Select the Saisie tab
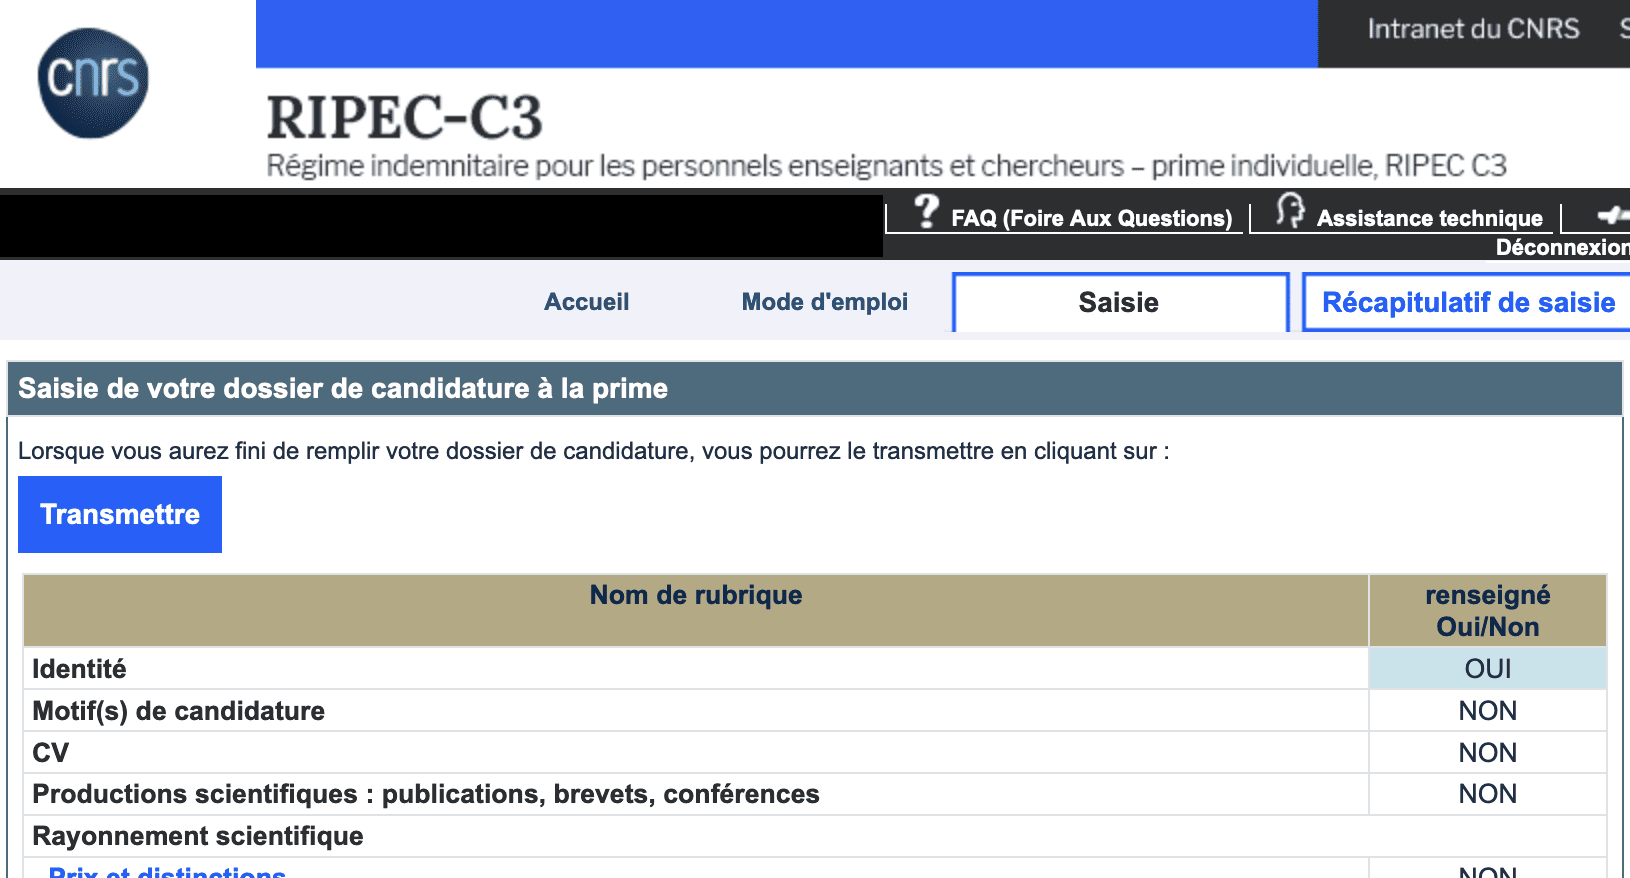Screen dimensions: 1630x878 click(x=1118, y=302)
